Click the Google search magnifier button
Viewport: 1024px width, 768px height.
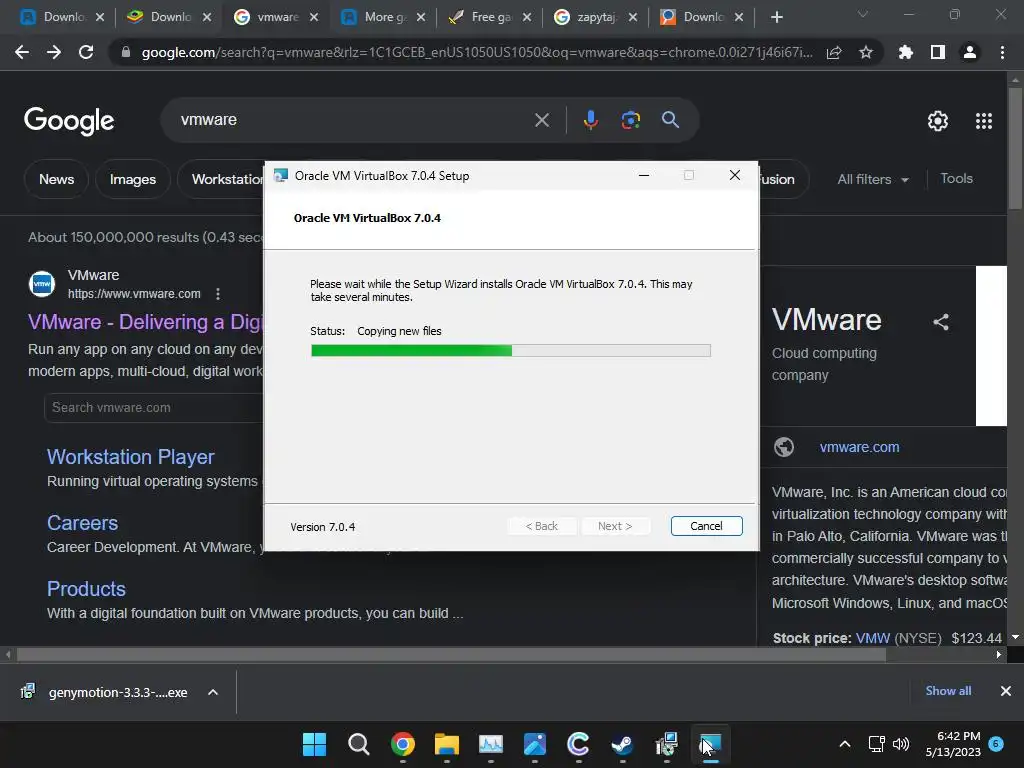(x=670, y=120)
